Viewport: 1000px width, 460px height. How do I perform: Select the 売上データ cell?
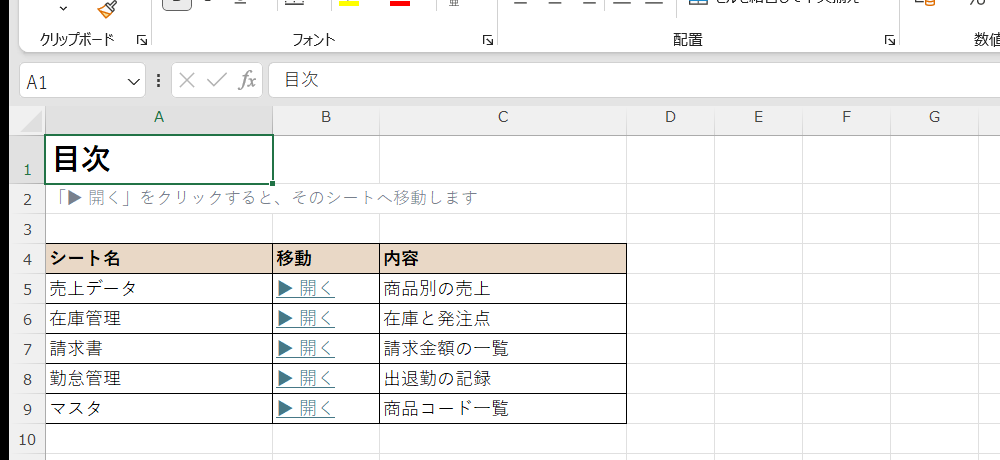click(159, 289)
